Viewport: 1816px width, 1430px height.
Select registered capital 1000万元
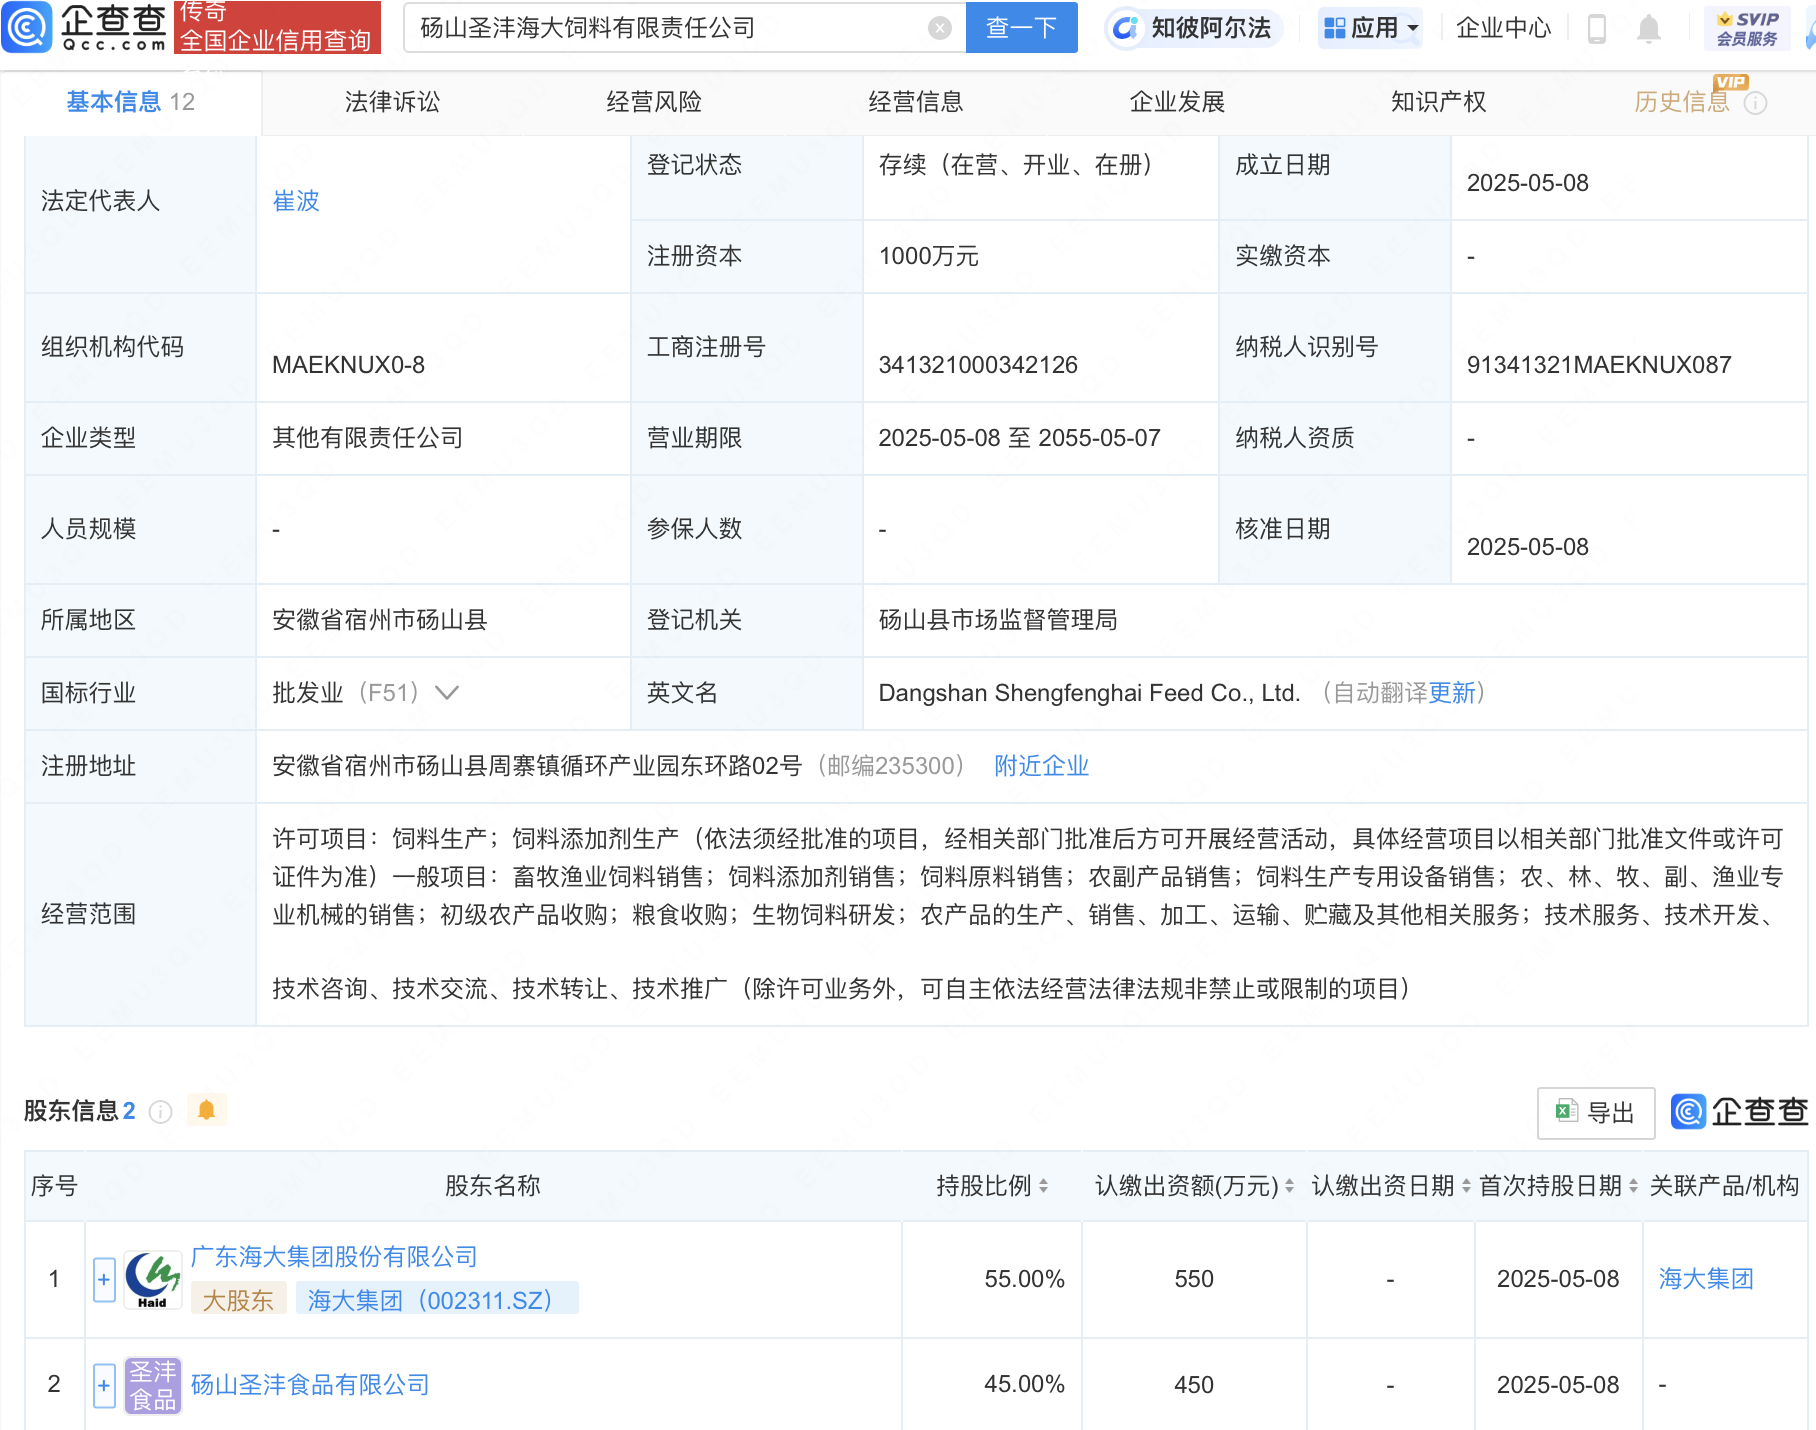(x=928, y=256)
